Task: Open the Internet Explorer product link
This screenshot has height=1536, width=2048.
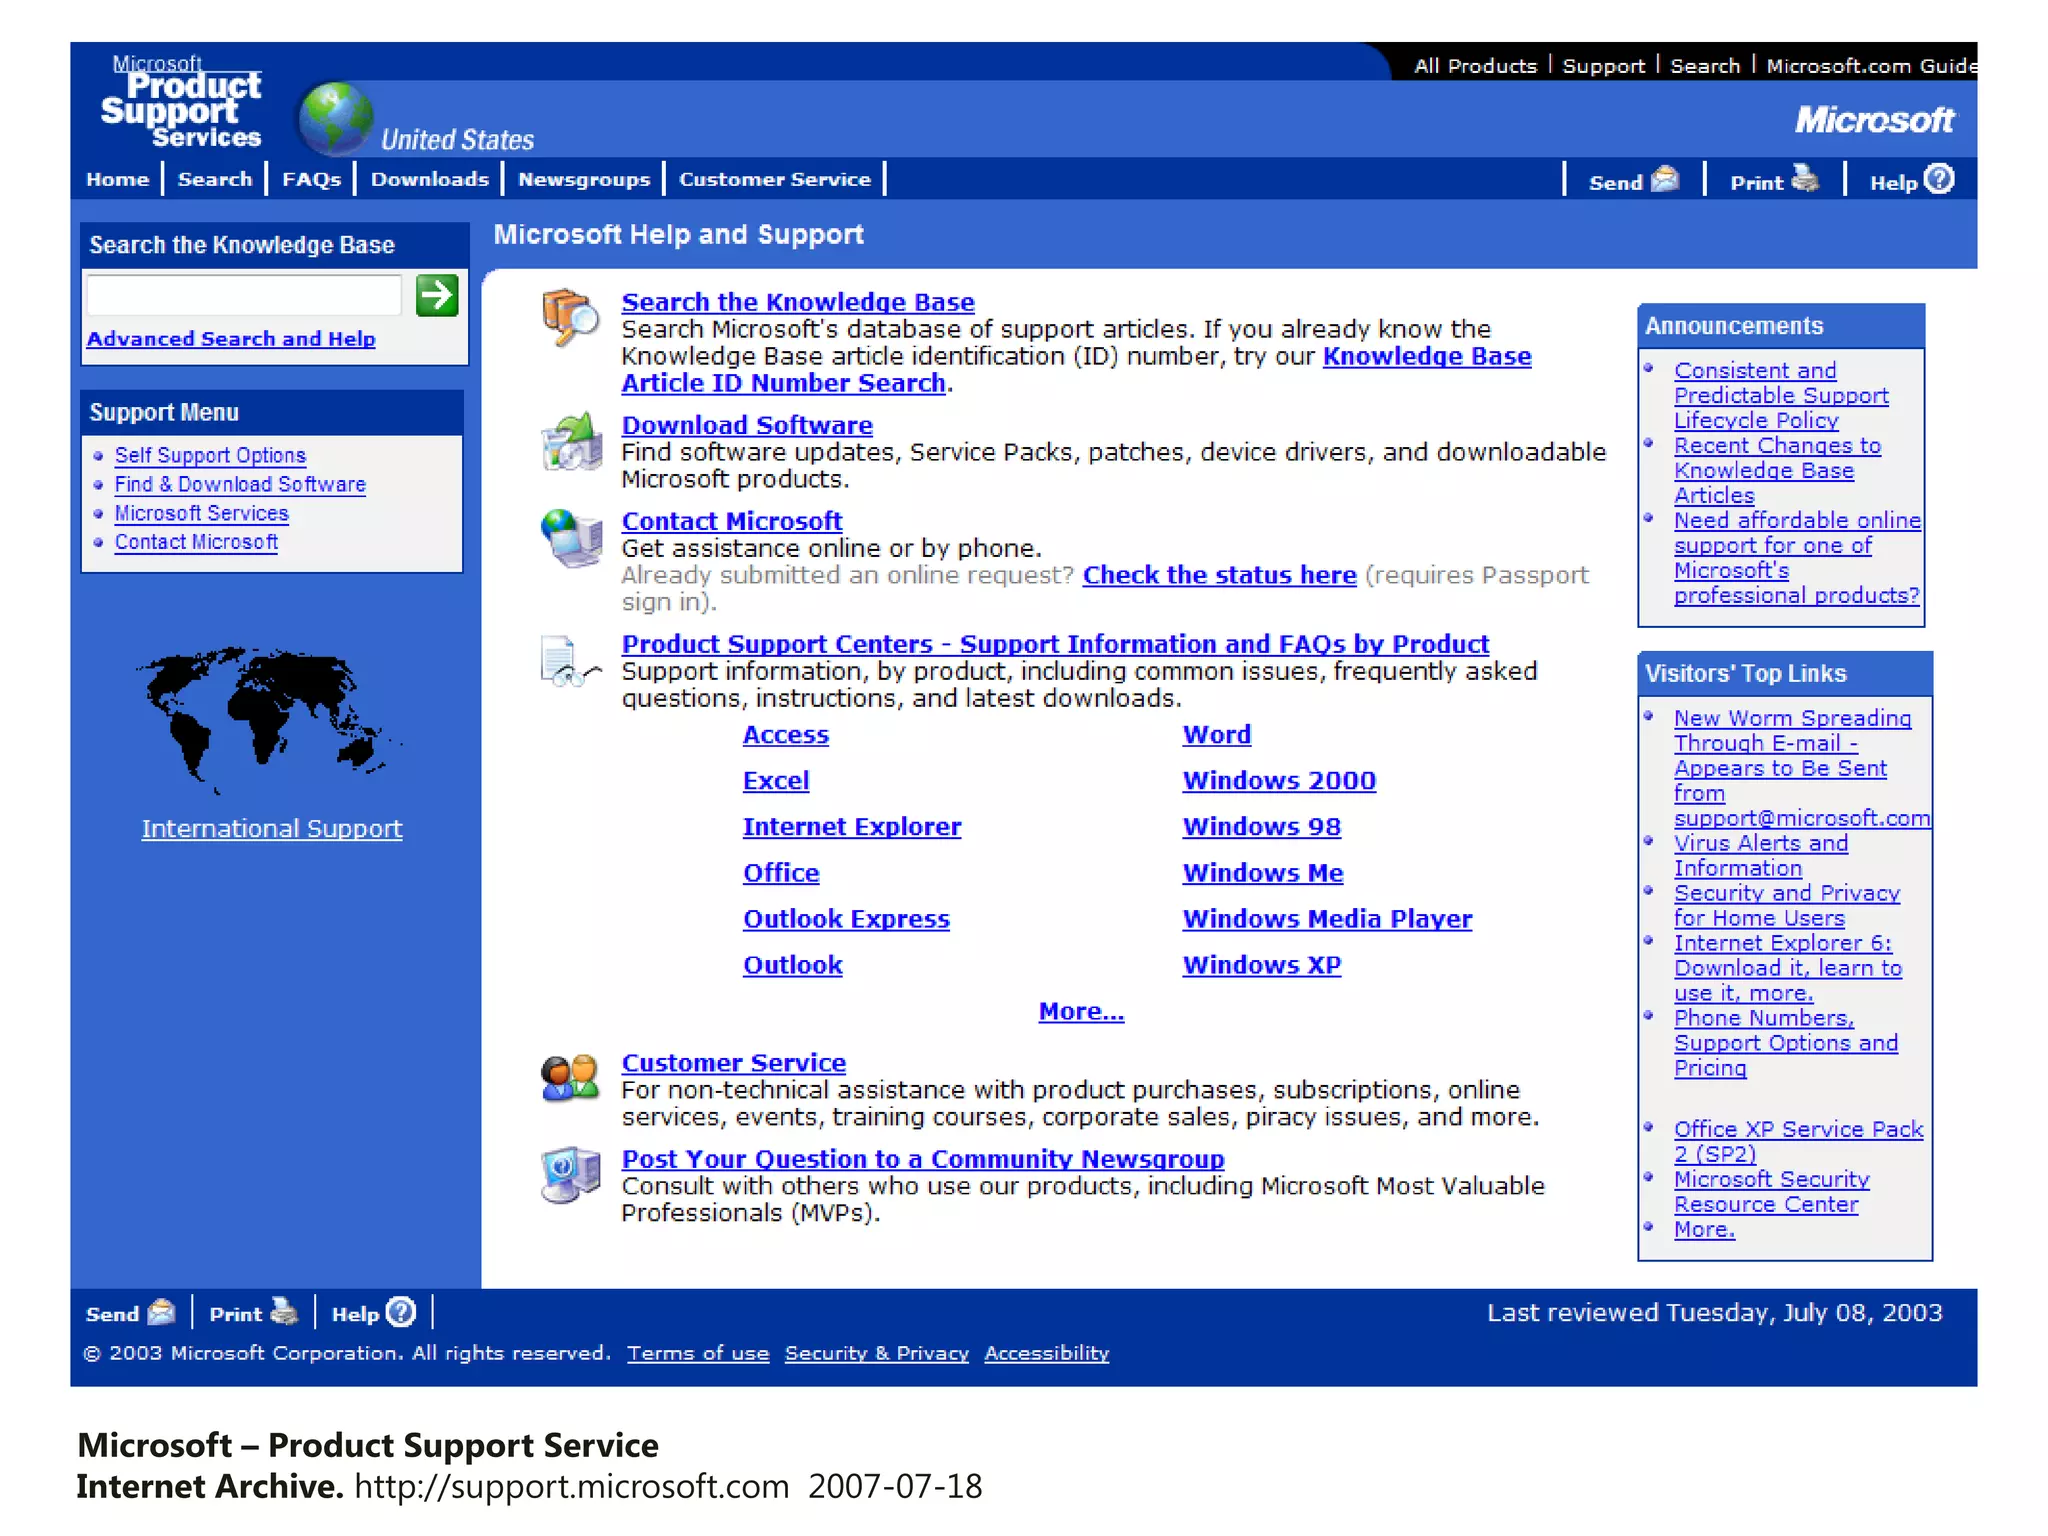Action: coord(852,827)
